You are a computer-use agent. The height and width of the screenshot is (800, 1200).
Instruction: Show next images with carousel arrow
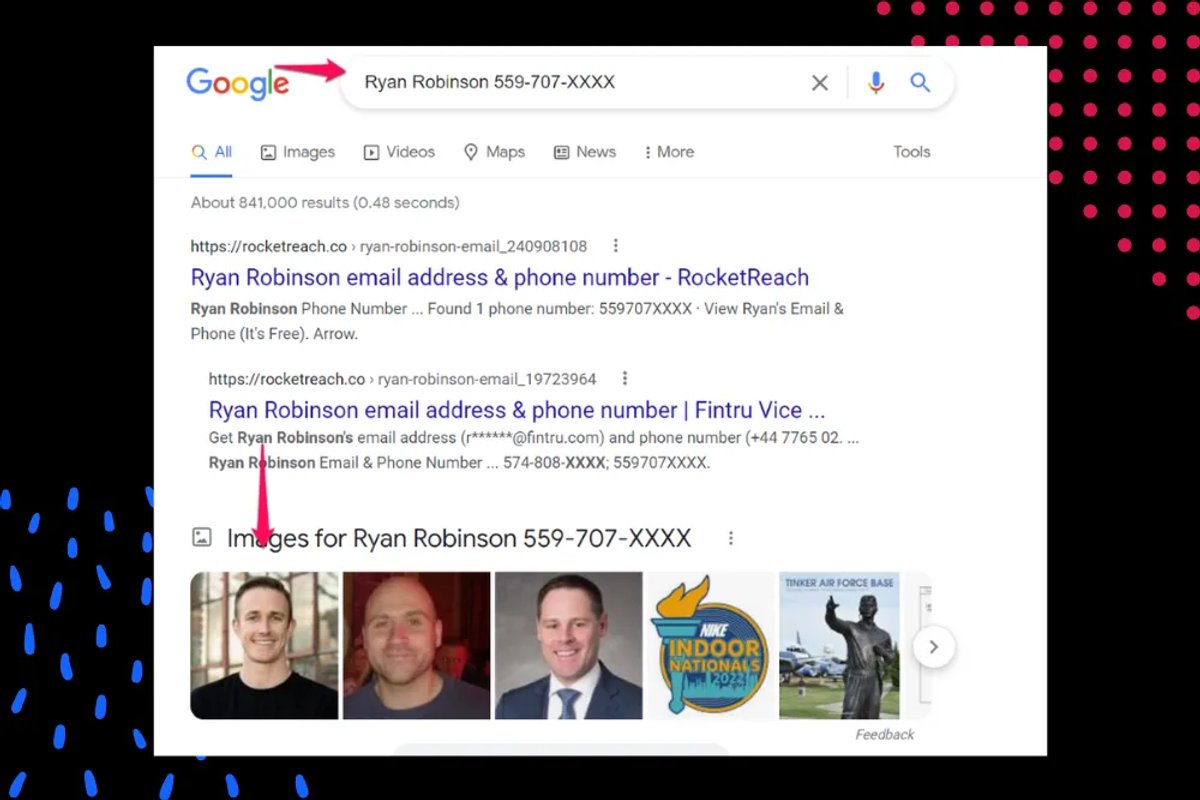[x=934, y=647]
